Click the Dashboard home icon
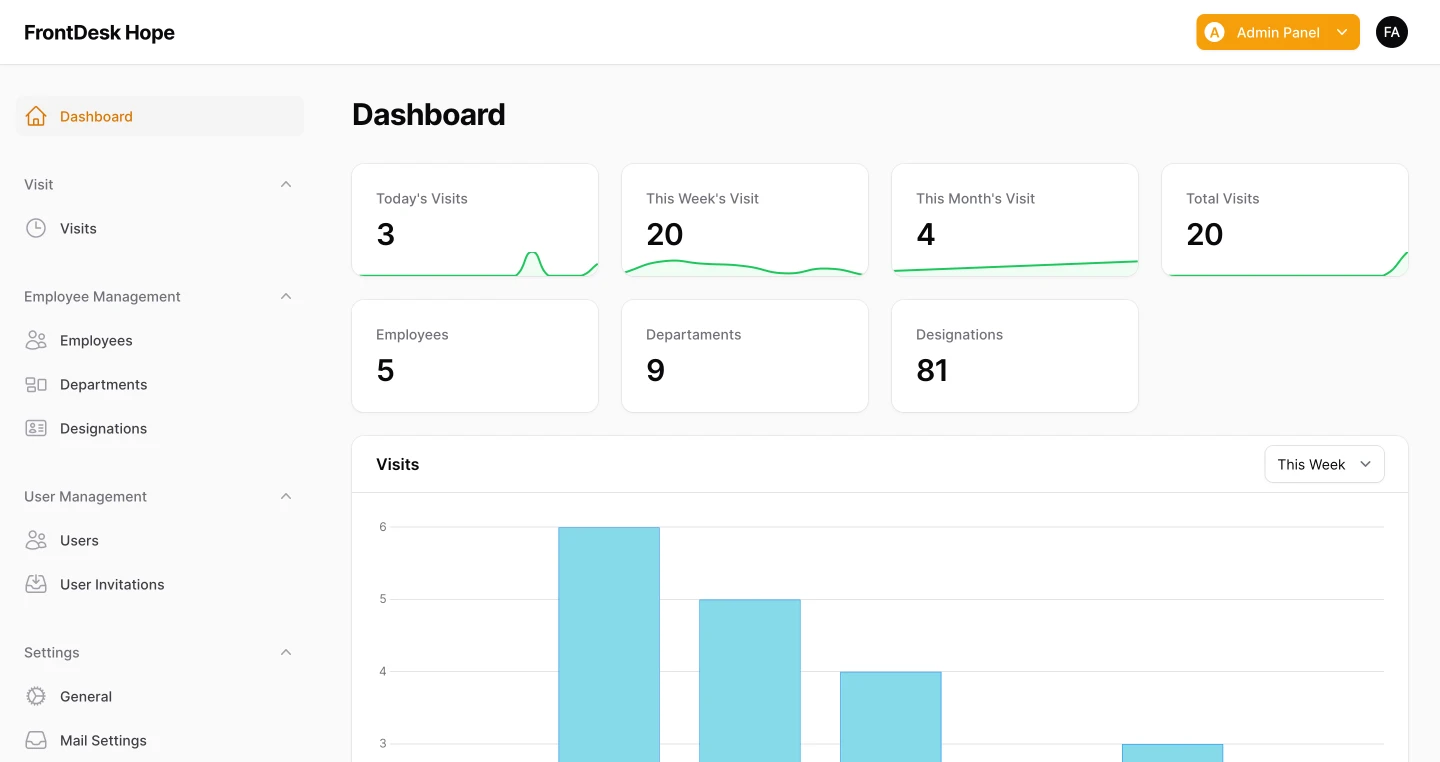The image size is (1440, 762). pyautogui.click(x=36, y=116)
